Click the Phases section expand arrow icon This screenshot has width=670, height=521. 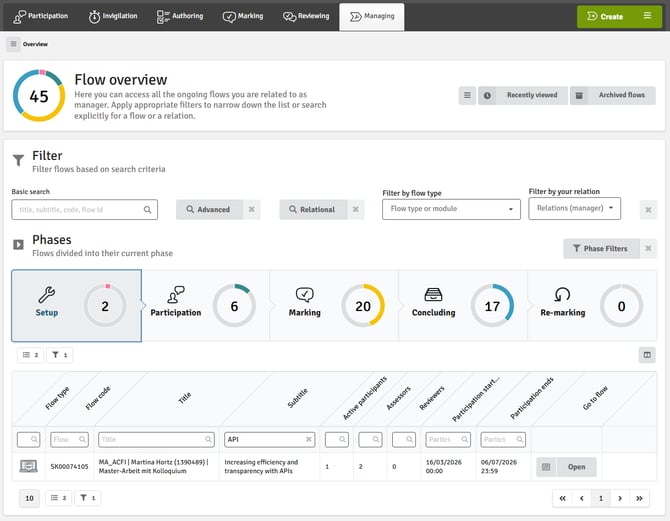pyautogui.click(x=18, y=244)
